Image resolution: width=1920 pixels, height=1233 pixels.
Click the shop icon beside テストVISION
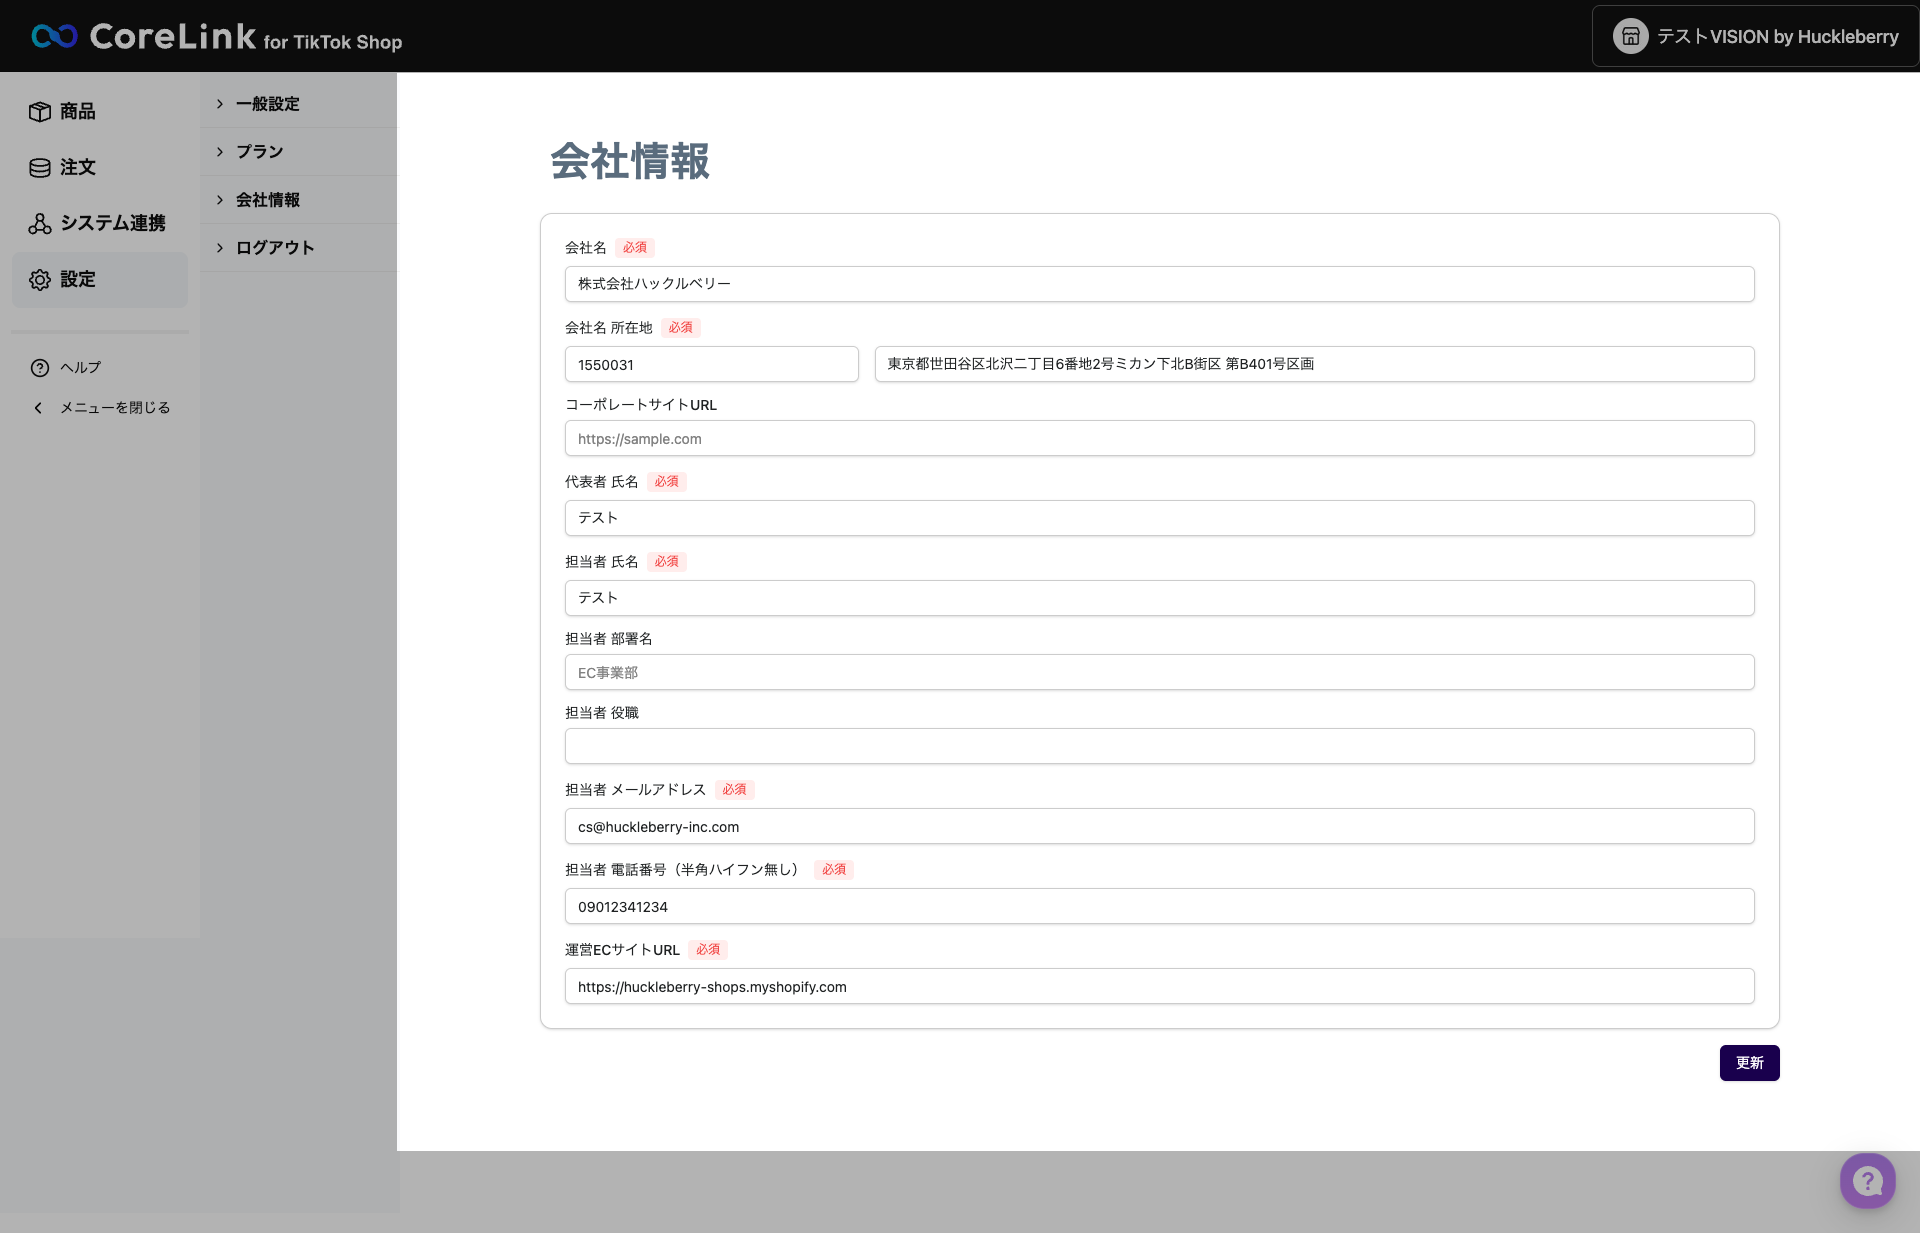tap(1630, 37)
